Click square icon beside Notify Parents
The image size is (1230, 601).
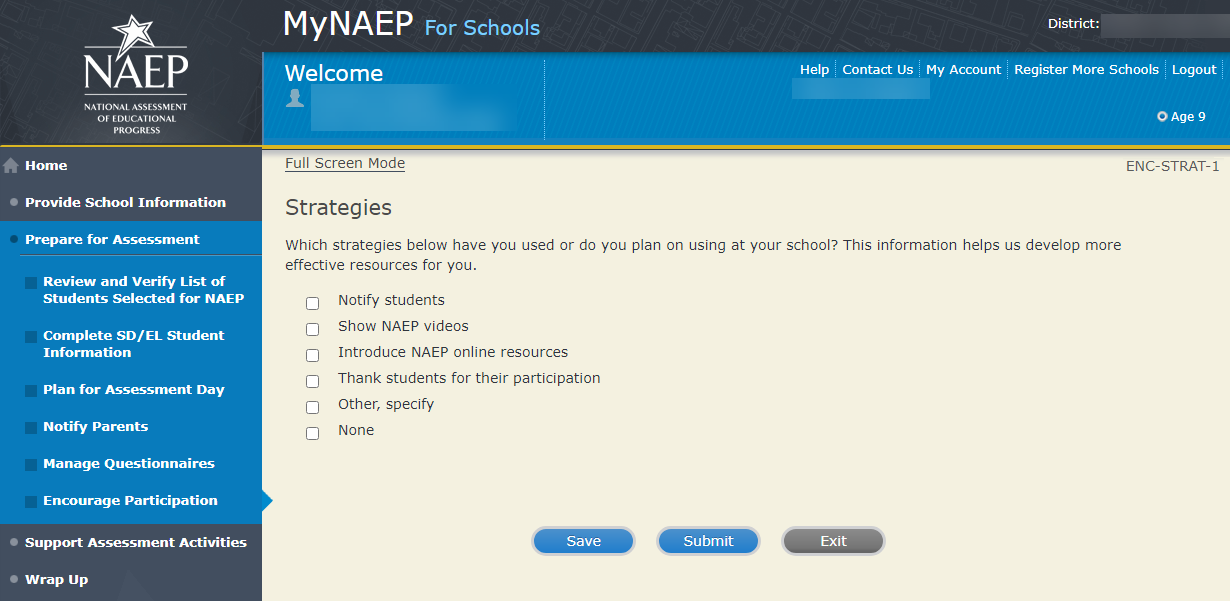[31, 428]
